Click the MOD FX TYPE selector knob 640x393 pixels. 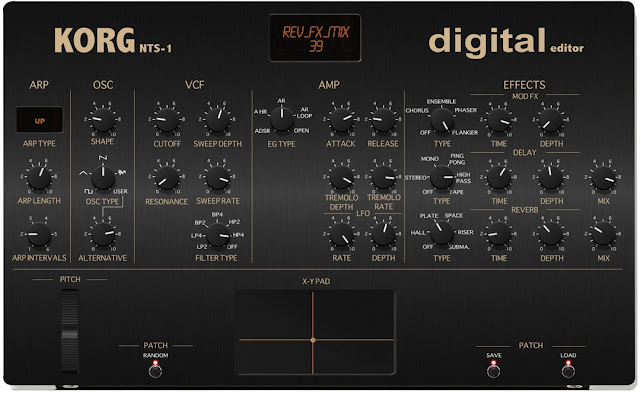[442, 120]
